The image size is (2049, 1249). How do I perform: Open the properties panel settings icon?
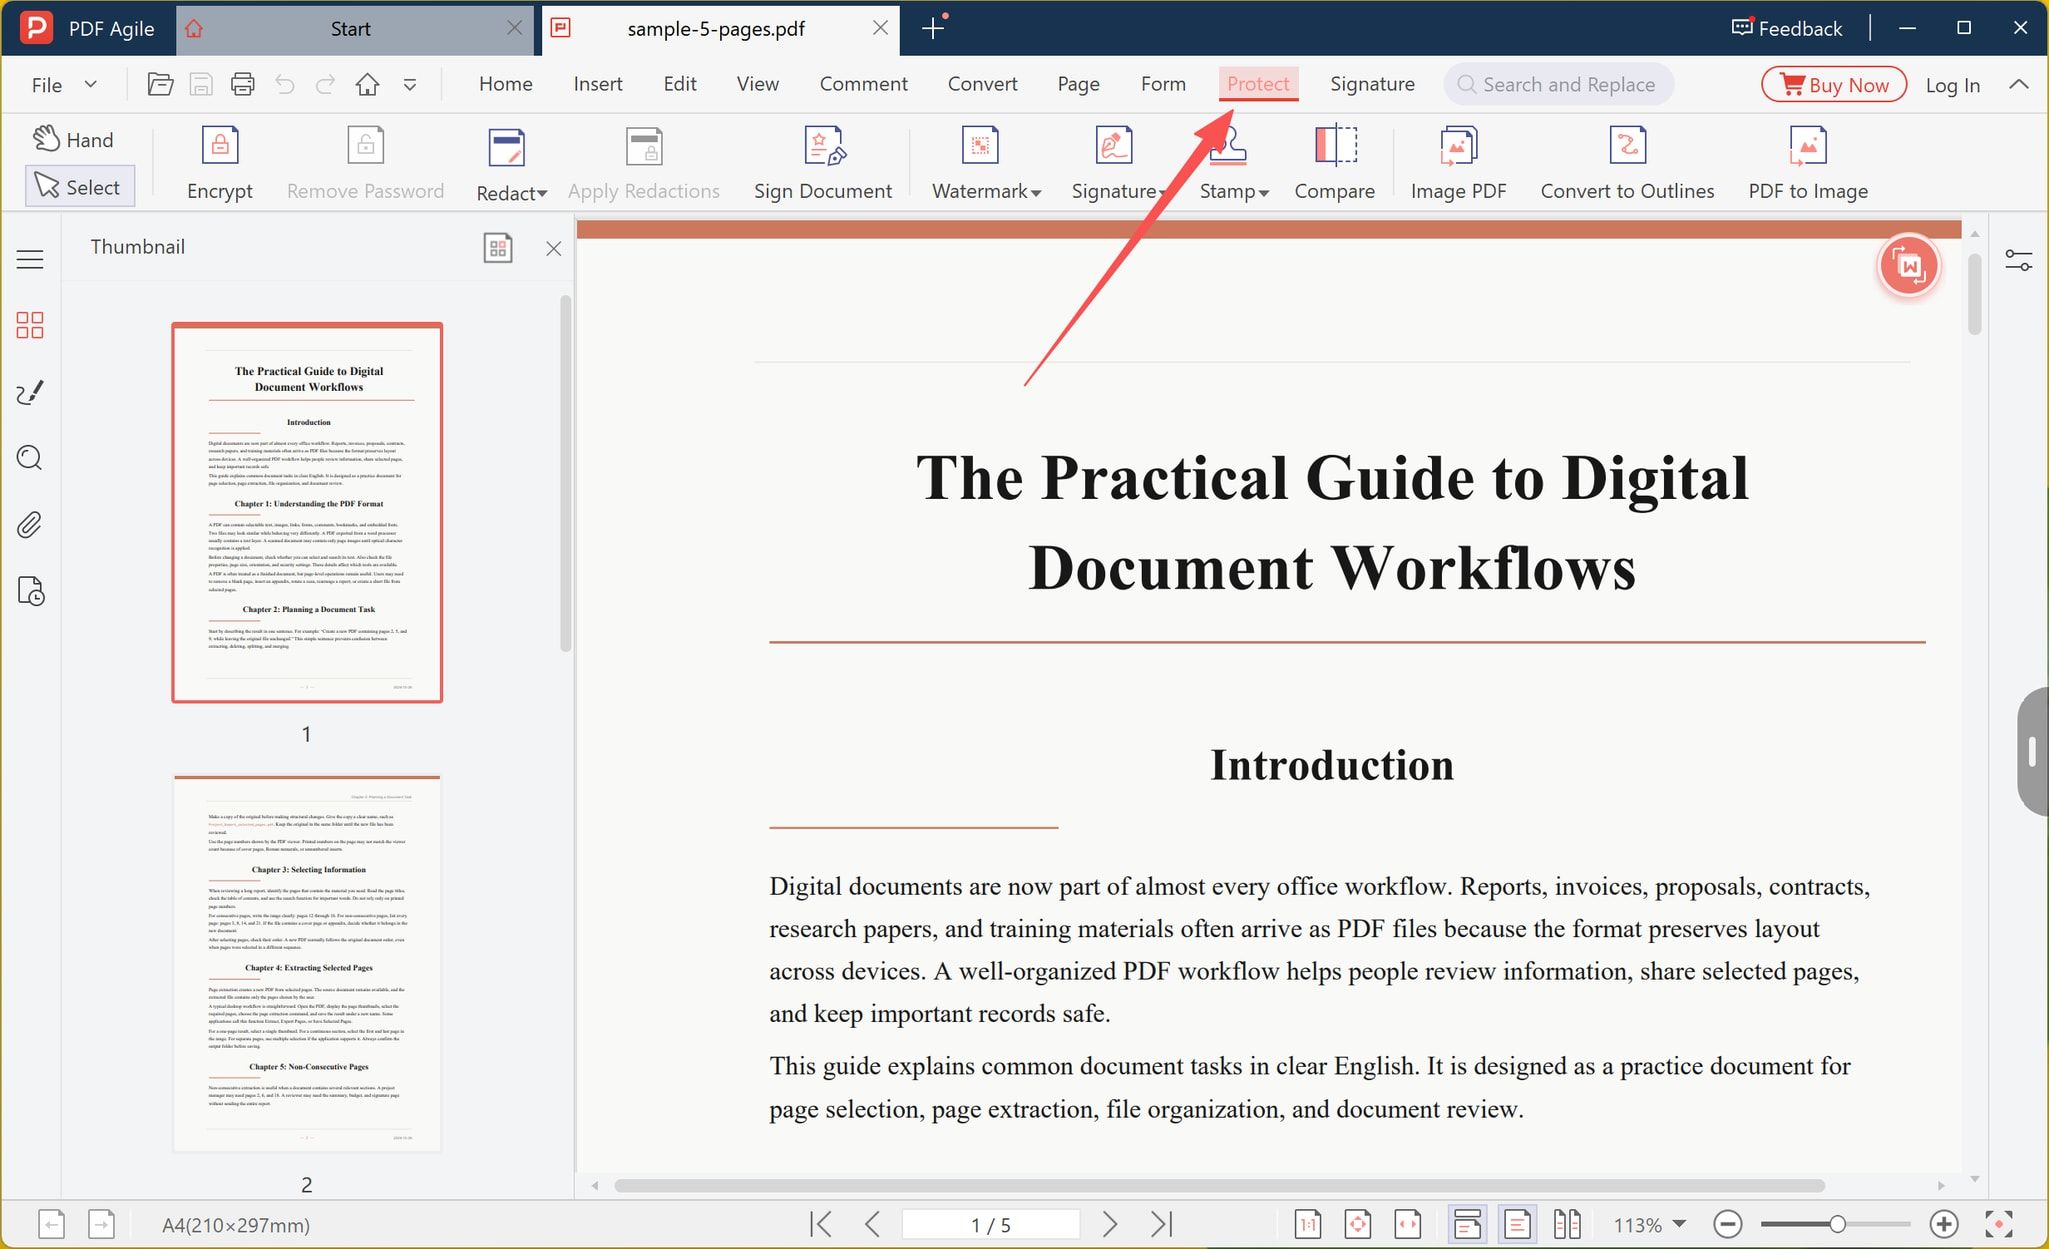(x=2019, y=261)
